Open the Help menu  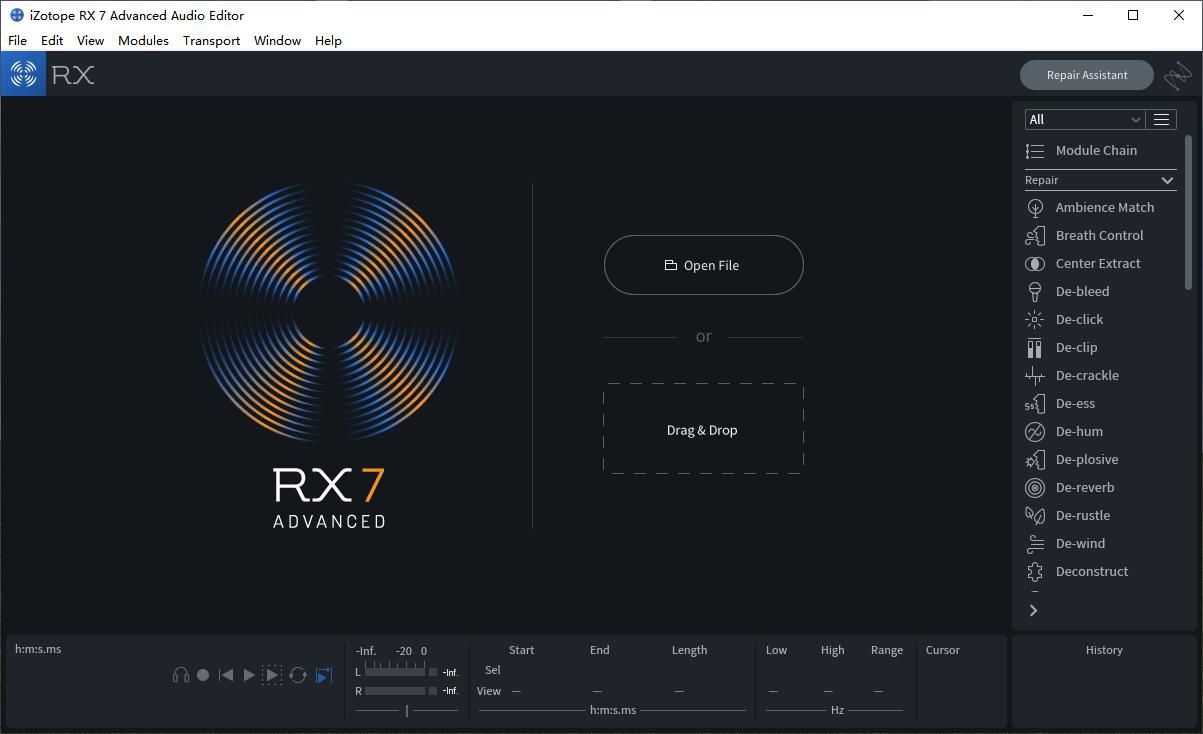[328, 40]
